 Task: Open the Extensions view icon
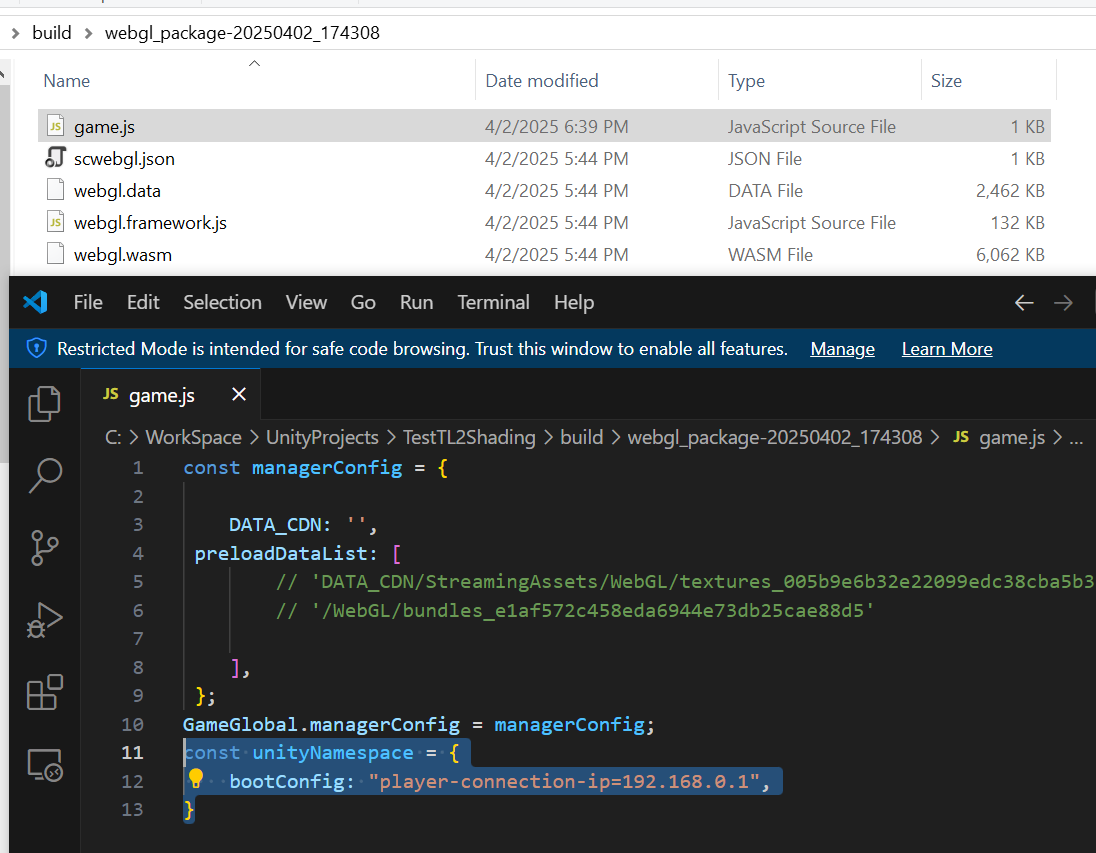click(x=44, y=693)
